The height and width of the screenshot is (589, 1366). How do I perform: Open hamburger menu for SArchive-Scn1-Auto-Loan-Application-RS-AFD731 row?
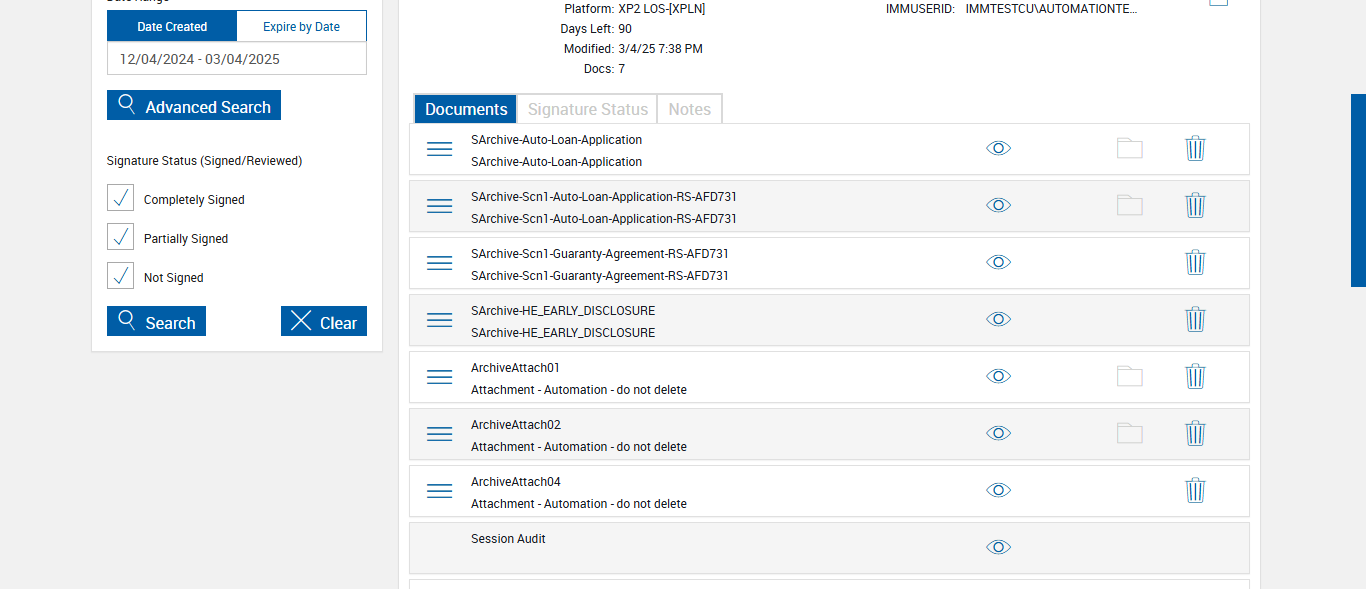[440, 206]
